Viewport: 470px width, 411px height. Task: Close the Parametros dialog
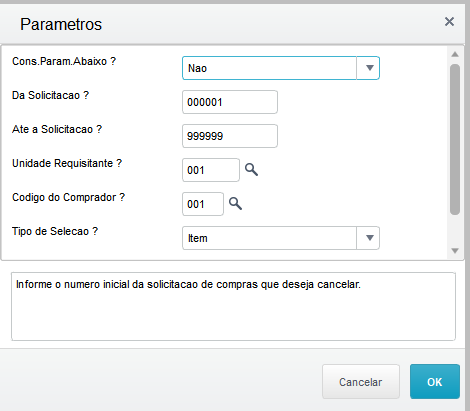(449, 22)
